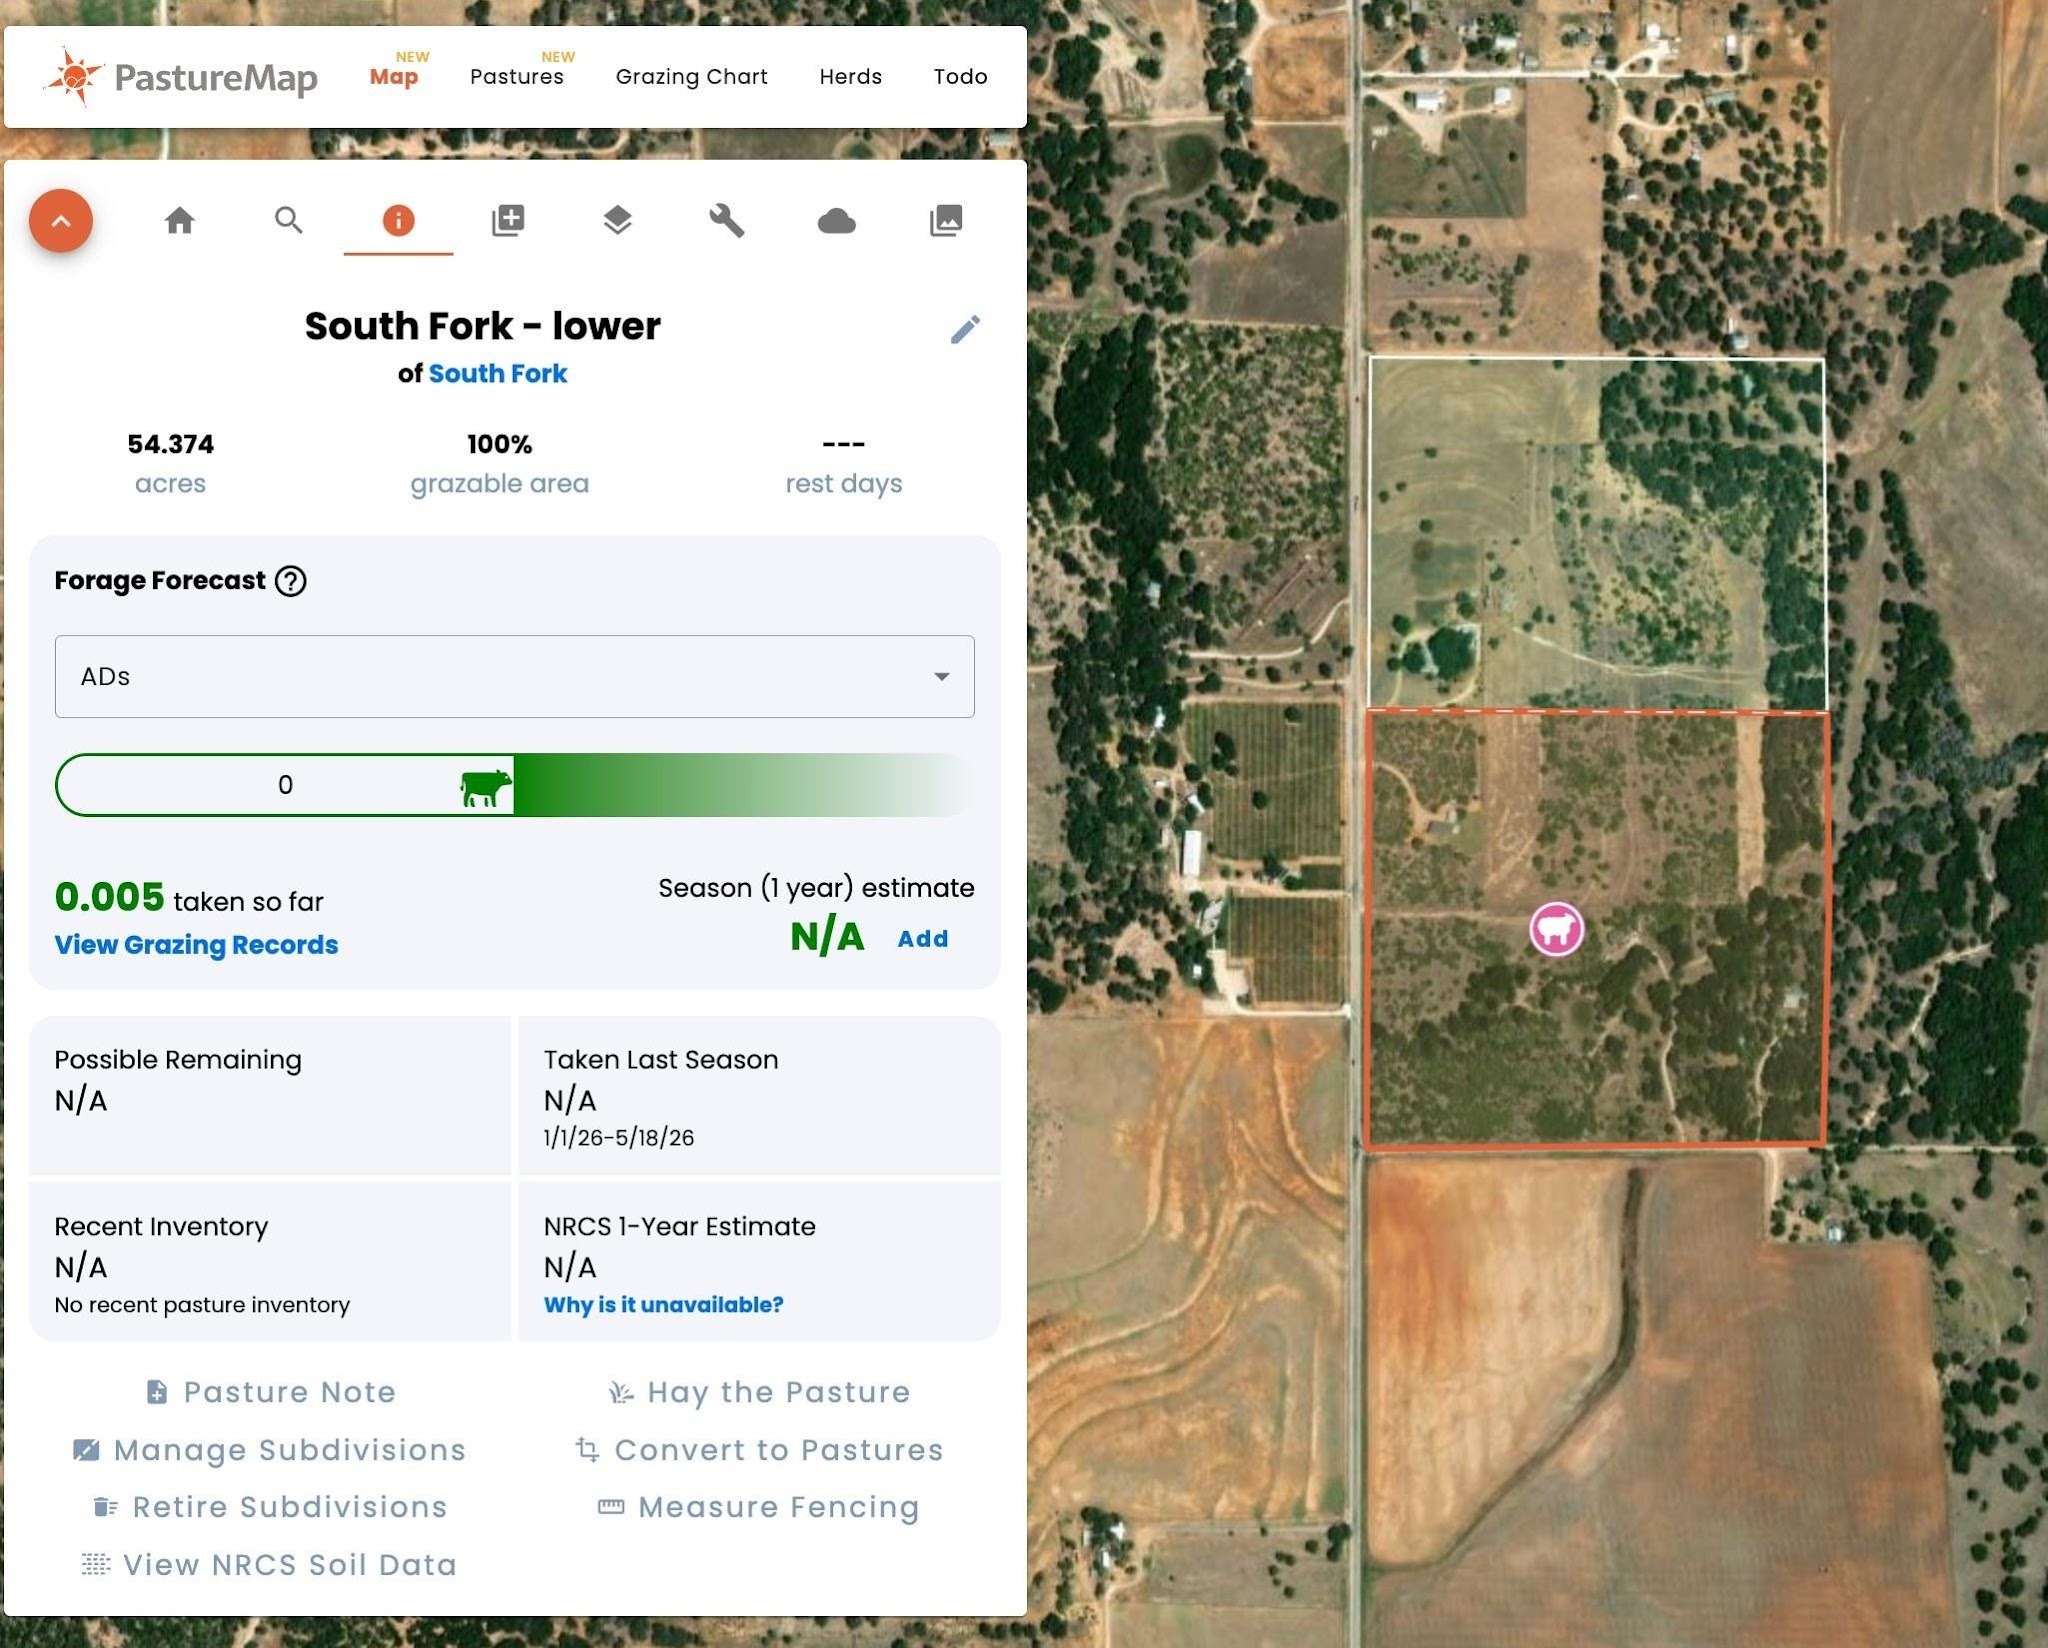Click the Hay the Pasture grass icon
Viewport: 2048px width, 1648px height.
click(621, 1392)
